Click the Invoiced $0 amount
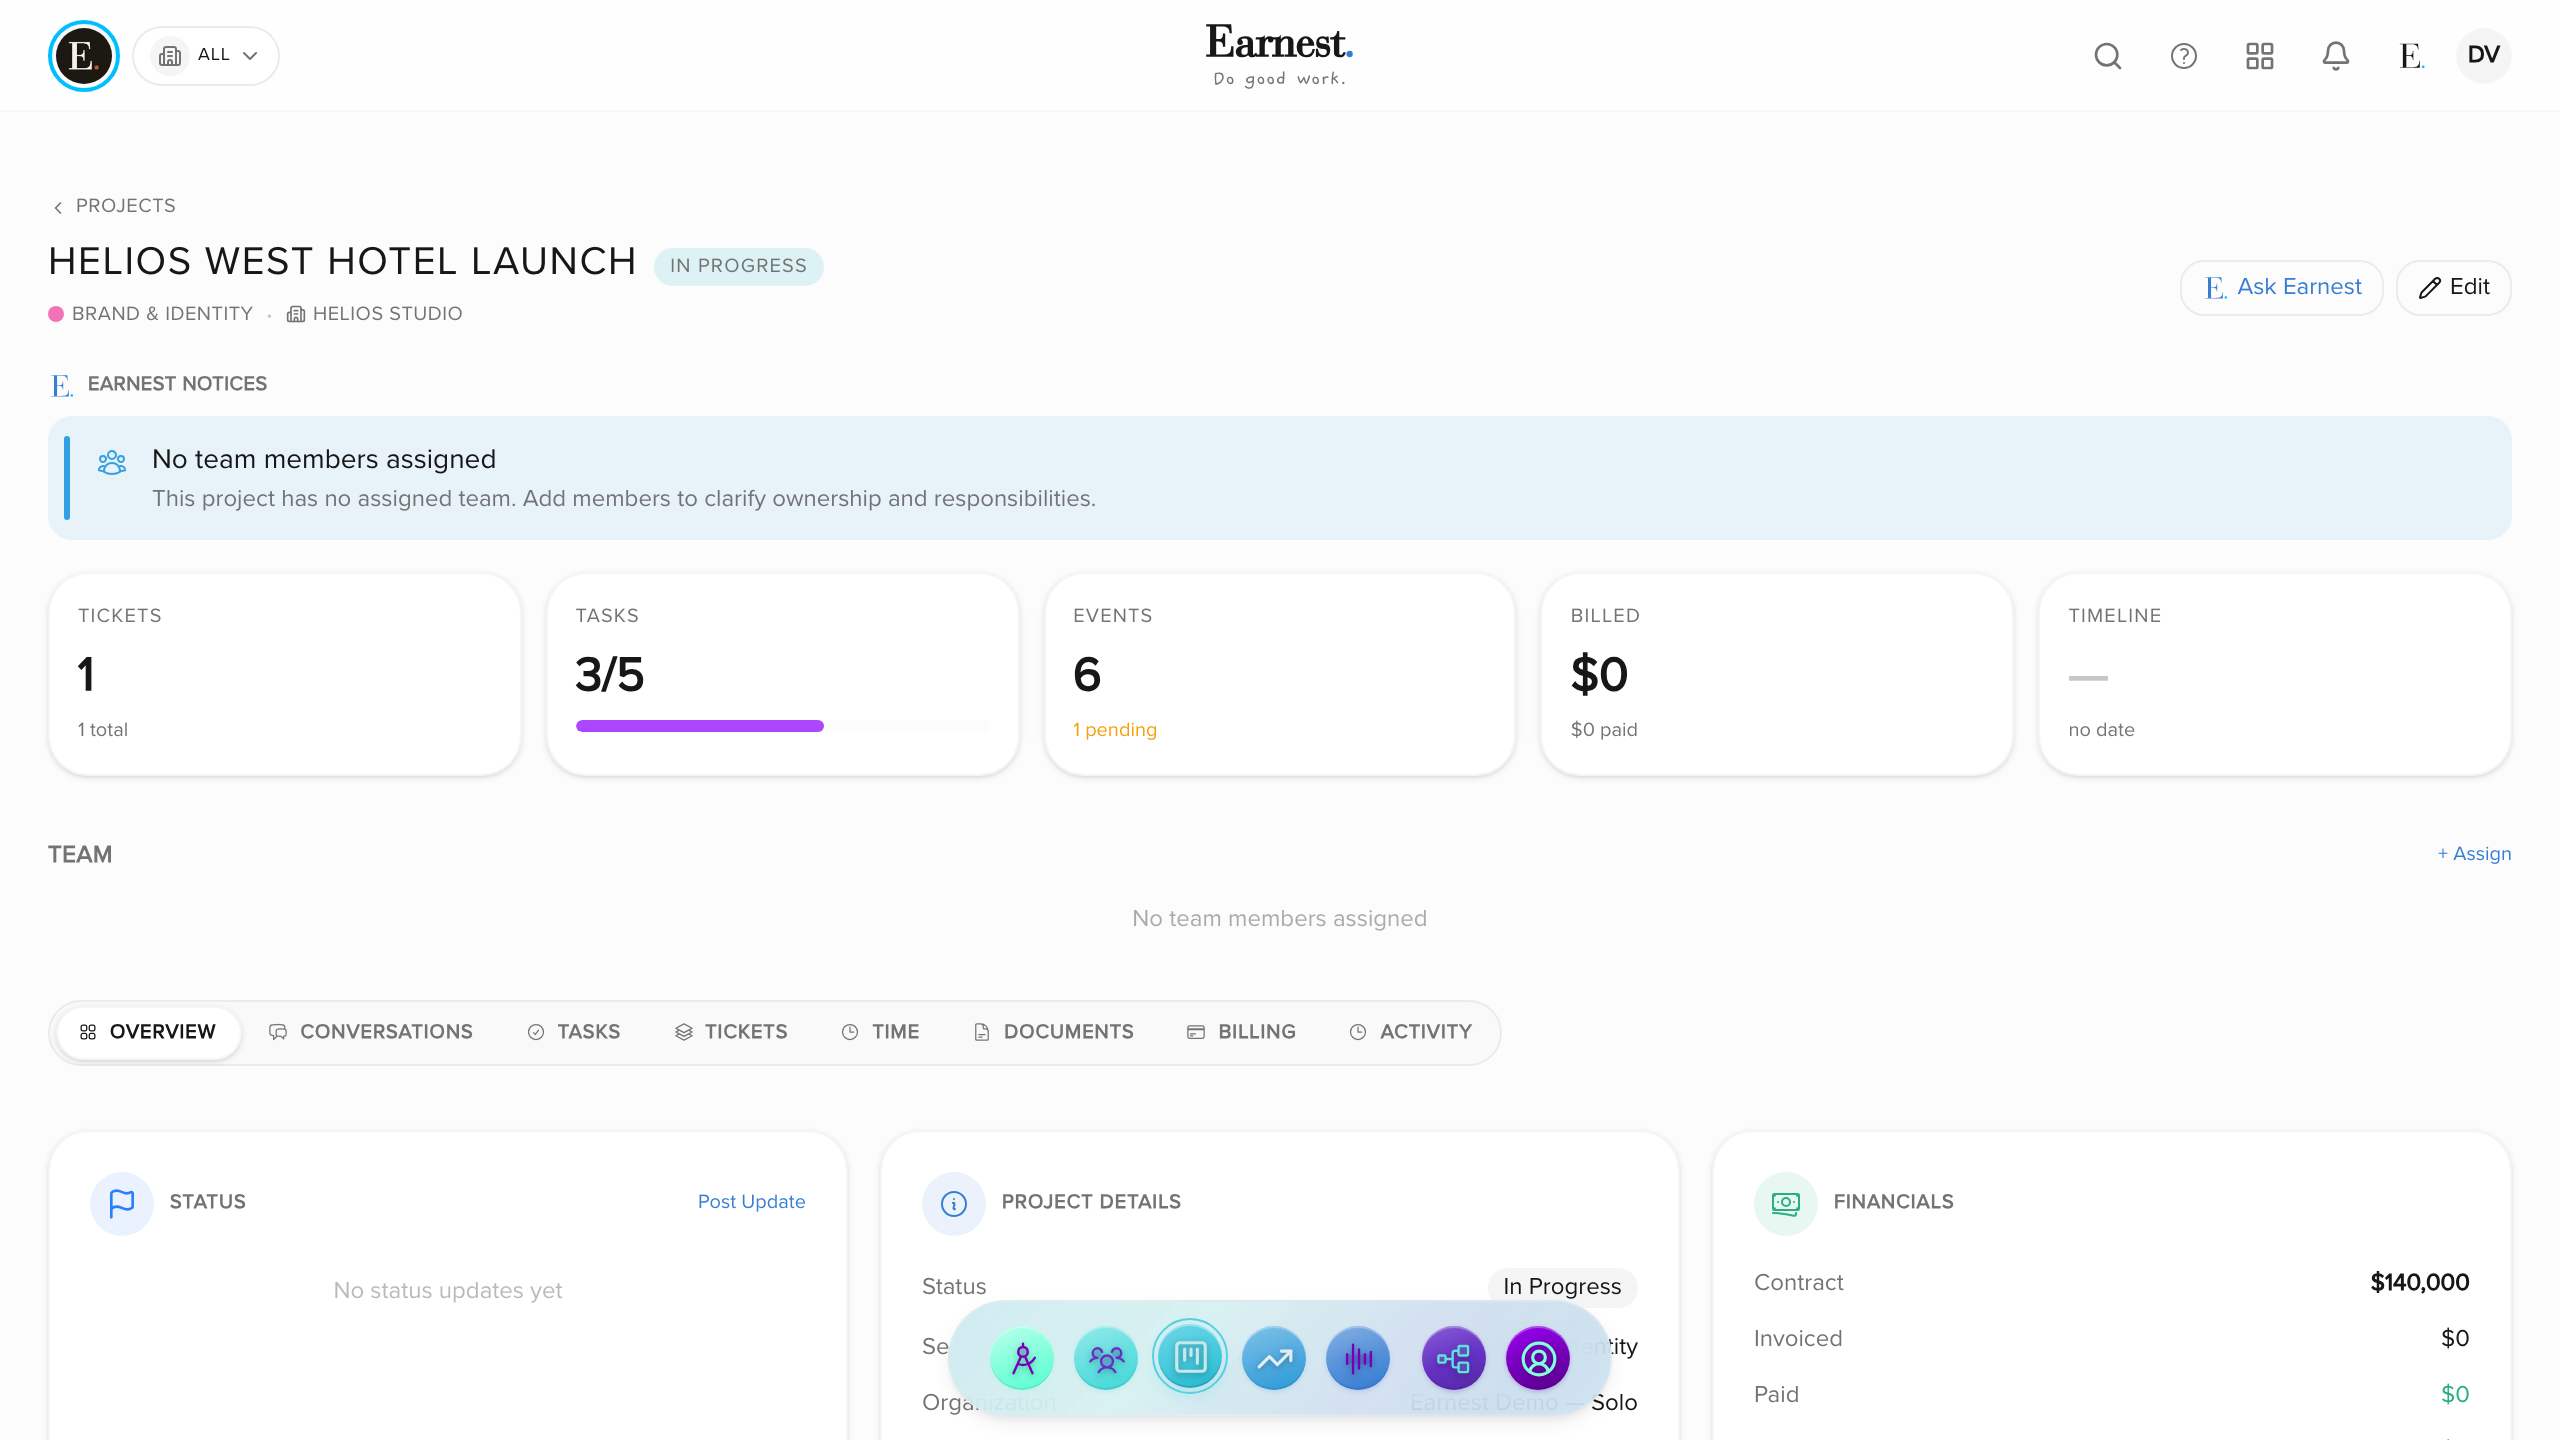This screenshot has height=1440, width=2560. [x=2455, y=1339]
